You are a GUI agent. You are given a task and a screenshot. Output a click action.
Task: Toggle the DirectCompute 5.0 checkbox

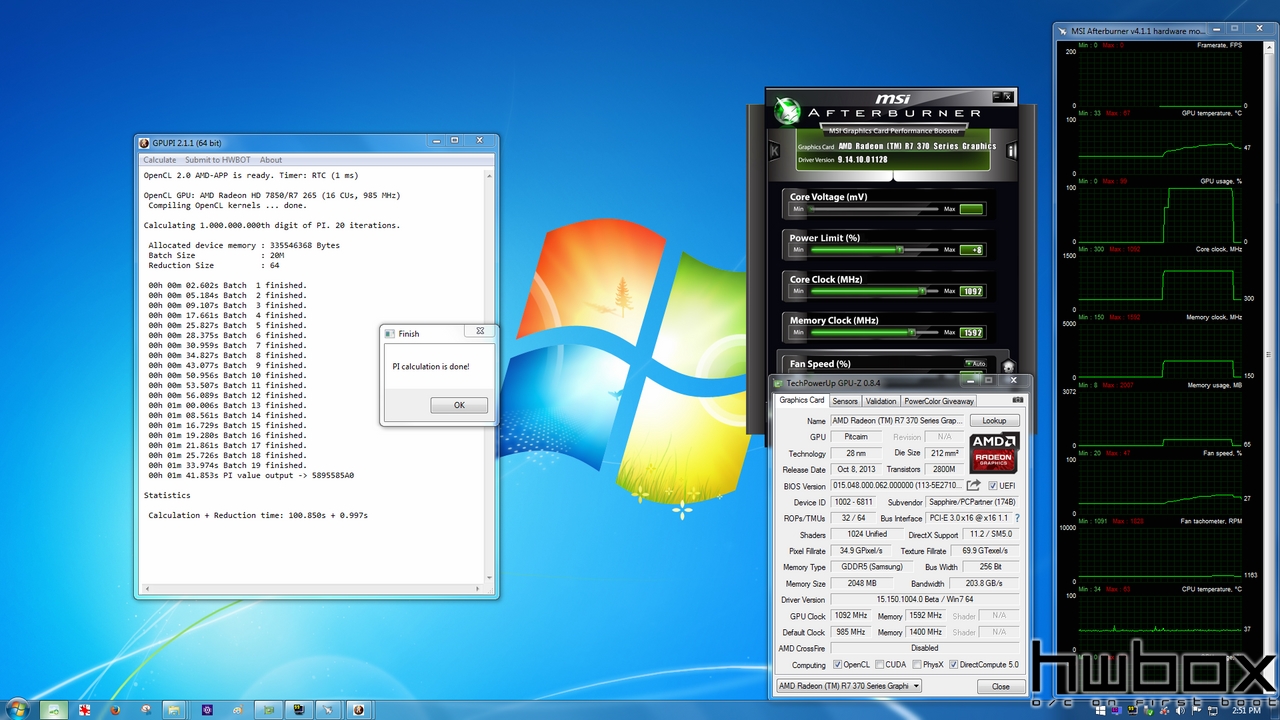point(953,665)
